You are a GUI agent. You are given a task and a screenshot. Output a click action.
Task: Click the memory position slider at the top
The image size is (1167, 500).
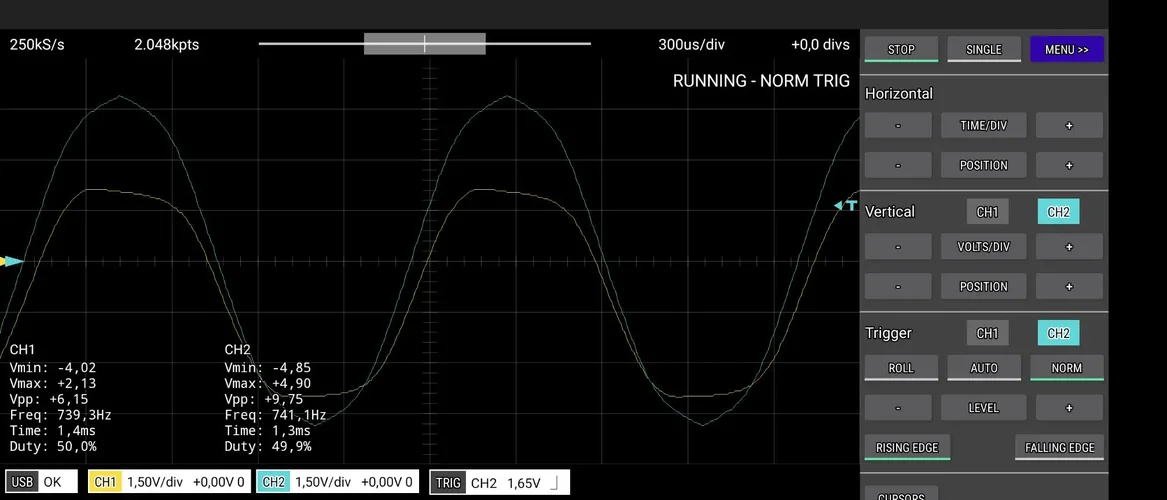(x=424, y=43)
